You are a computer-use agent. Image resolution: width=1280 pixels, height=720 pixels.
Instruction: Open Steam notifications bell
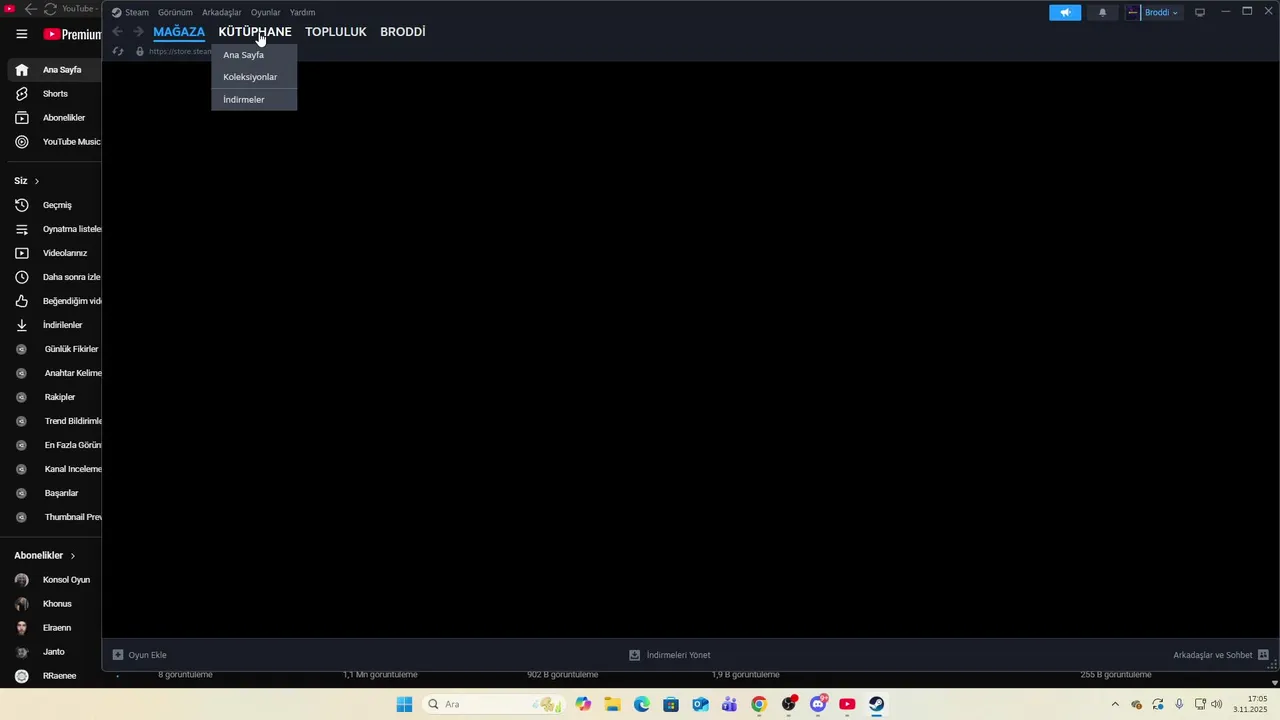pyautogui.click(x=1103, y=12)
